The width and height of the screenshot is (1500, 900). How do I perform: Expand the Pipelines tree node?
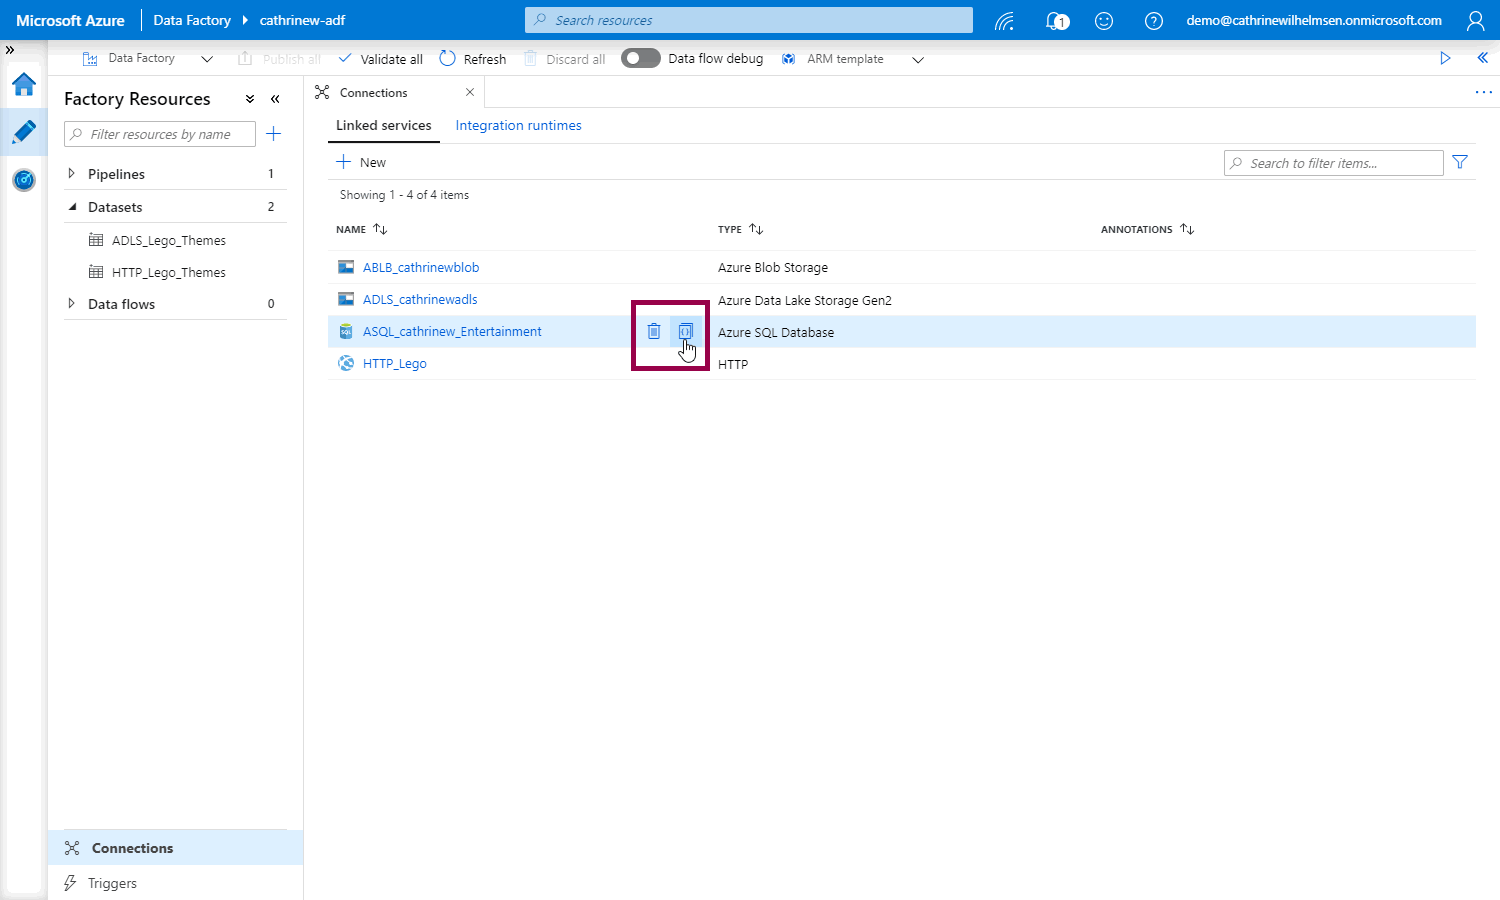click(x=71, y=174)
